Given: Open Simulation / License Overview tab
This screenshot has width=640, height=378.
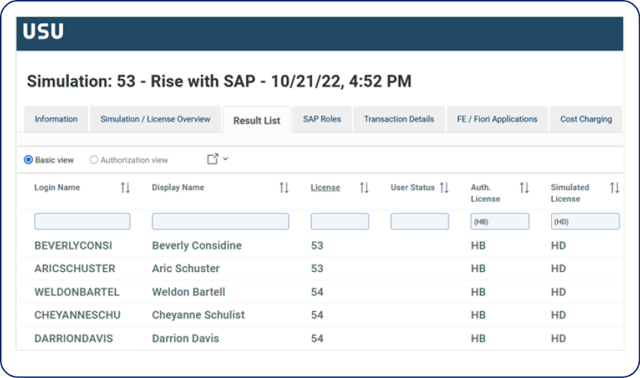Looking at the screenshot, I should pyautogui.click(x=155, y=119).
